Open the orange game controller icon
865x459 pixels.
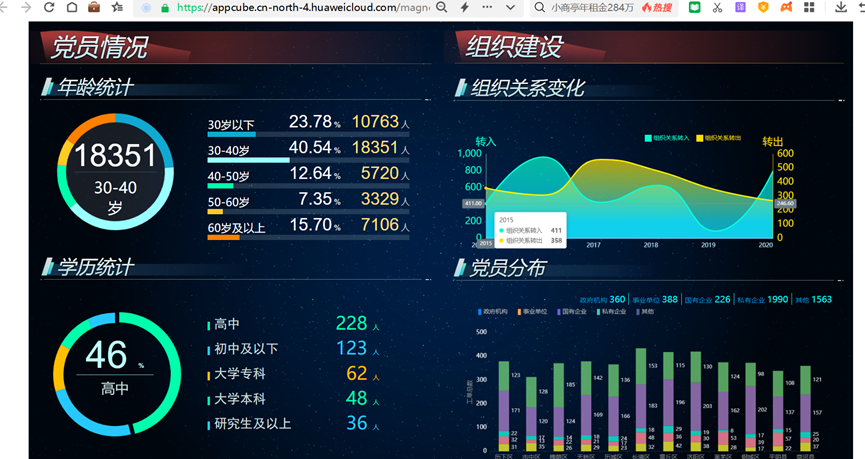click(x=786, y=7)
